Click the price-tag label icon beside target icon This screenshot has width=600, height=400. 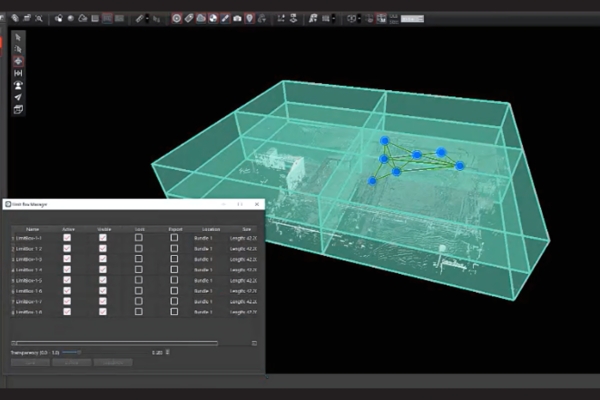[x=189, y=18]
